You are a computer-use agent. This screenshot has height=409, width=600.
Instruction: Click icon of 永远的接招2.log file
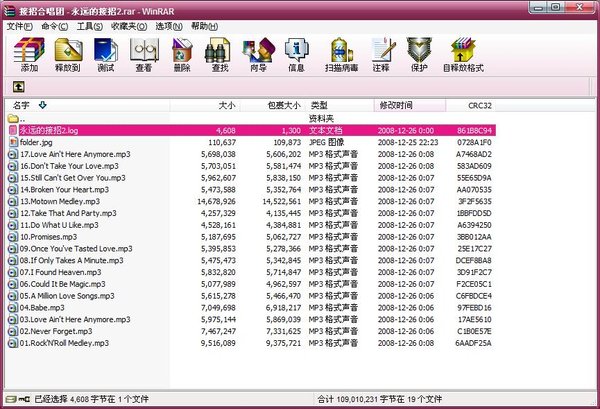[13, 130]
